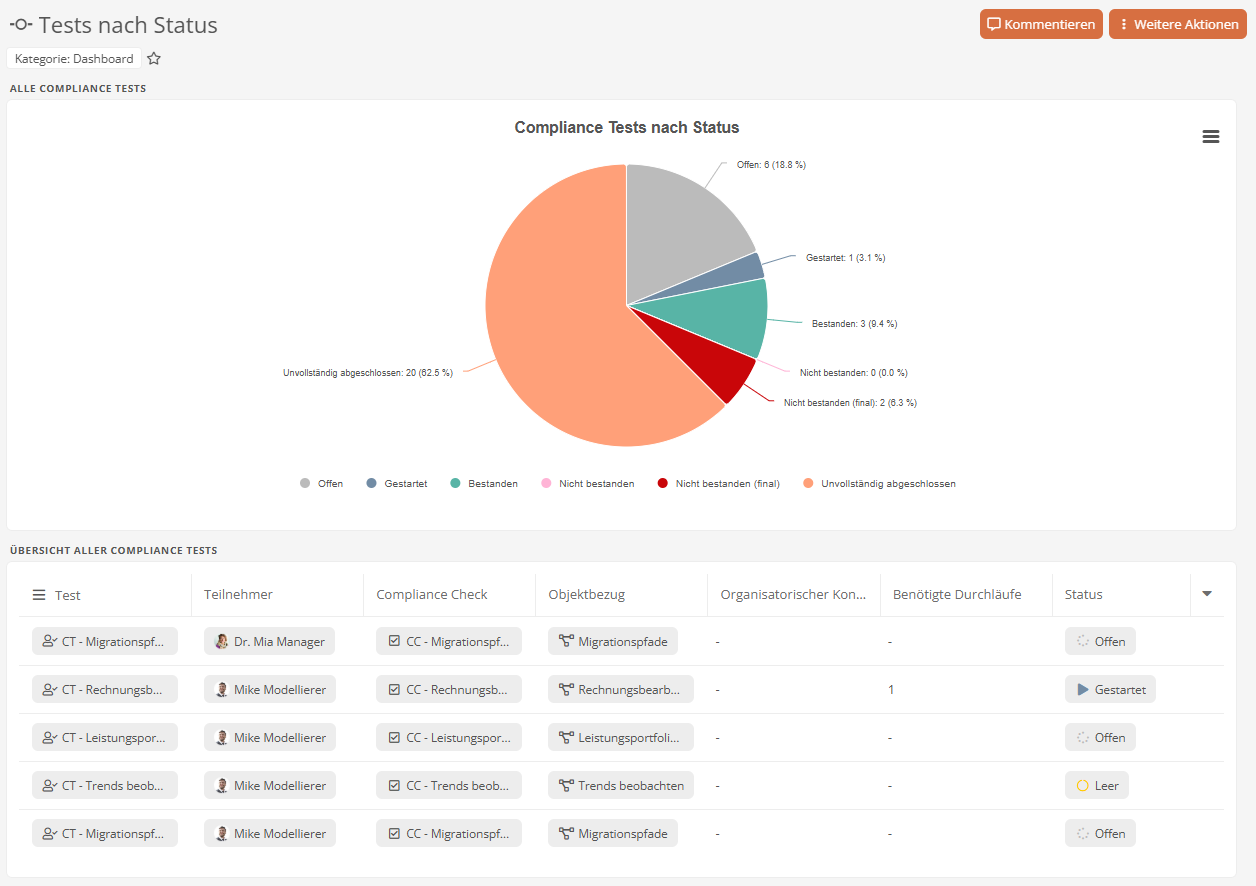Click the Gestartet play status chip

tap(1110, 690)
